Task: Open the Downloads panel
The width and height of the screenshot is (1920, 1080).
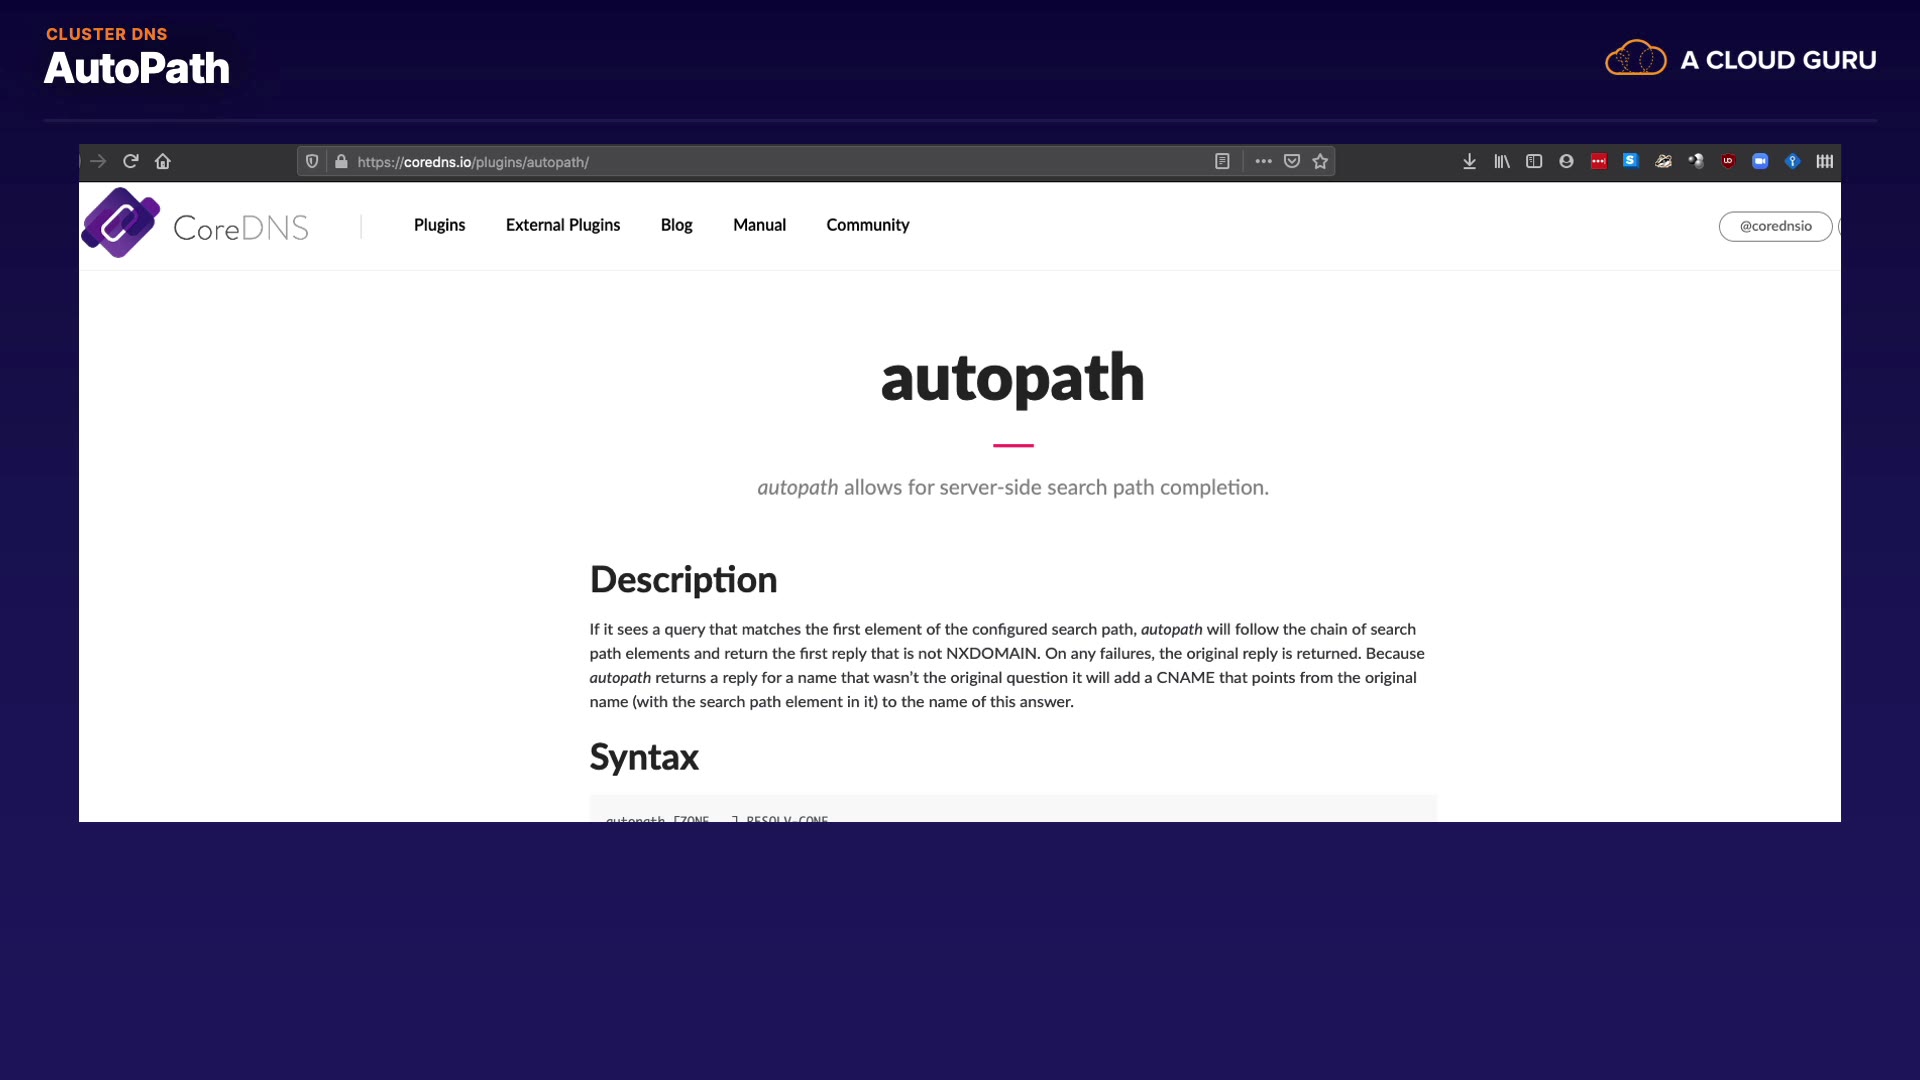Action: coord(1469,161)
